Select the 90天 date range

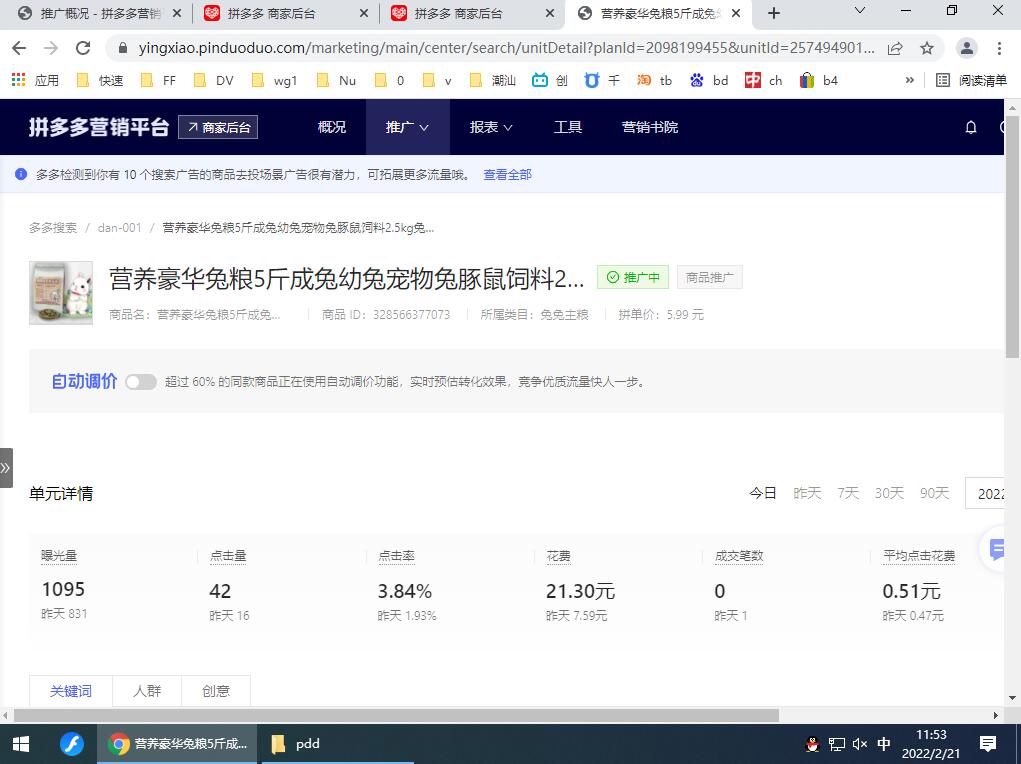pos(934,493)
